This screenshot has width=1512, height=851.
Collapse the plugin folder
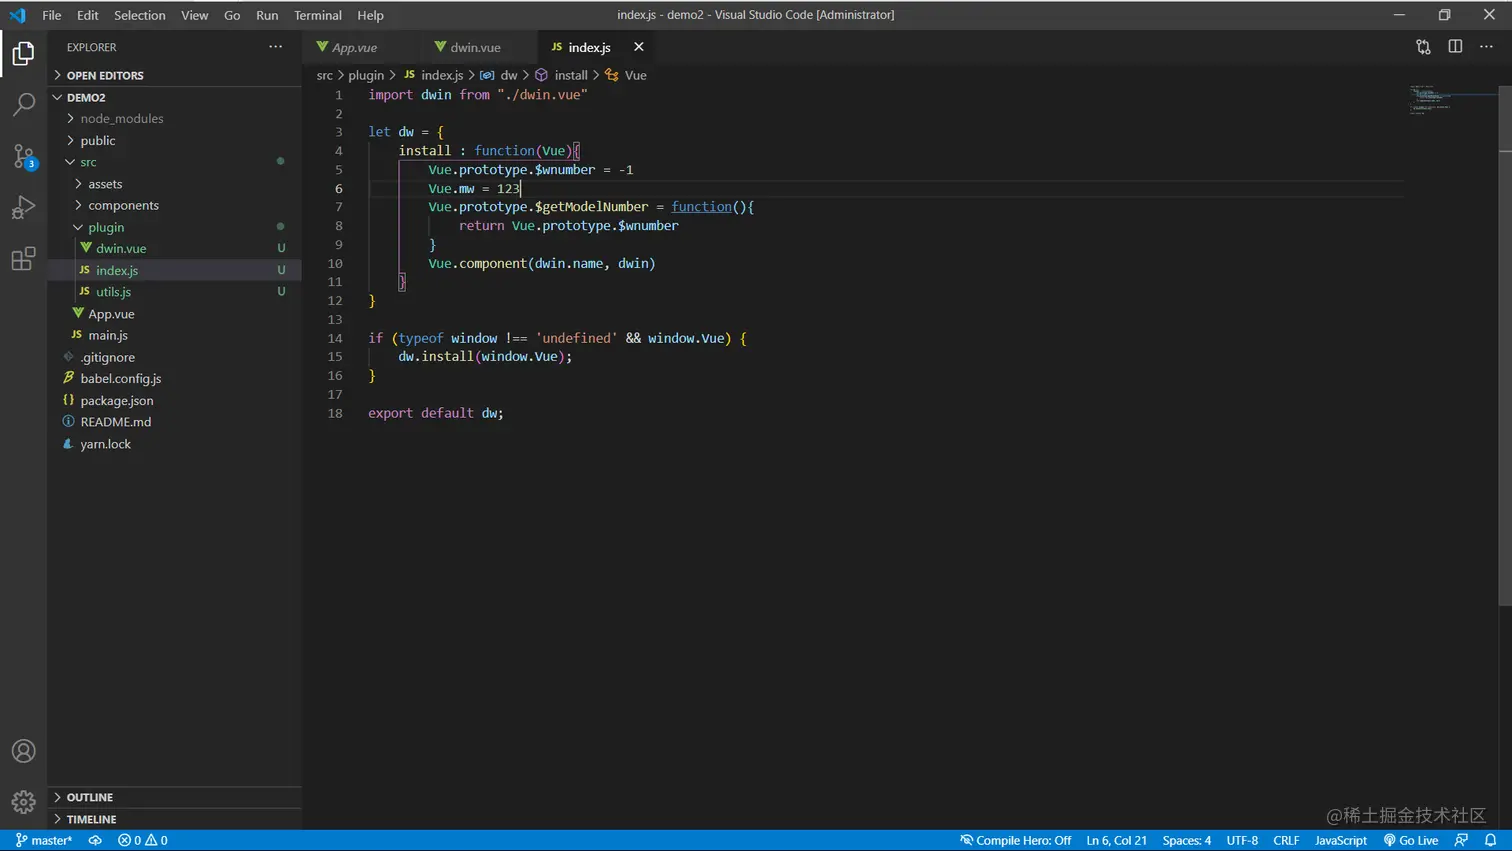click(106, 227)
